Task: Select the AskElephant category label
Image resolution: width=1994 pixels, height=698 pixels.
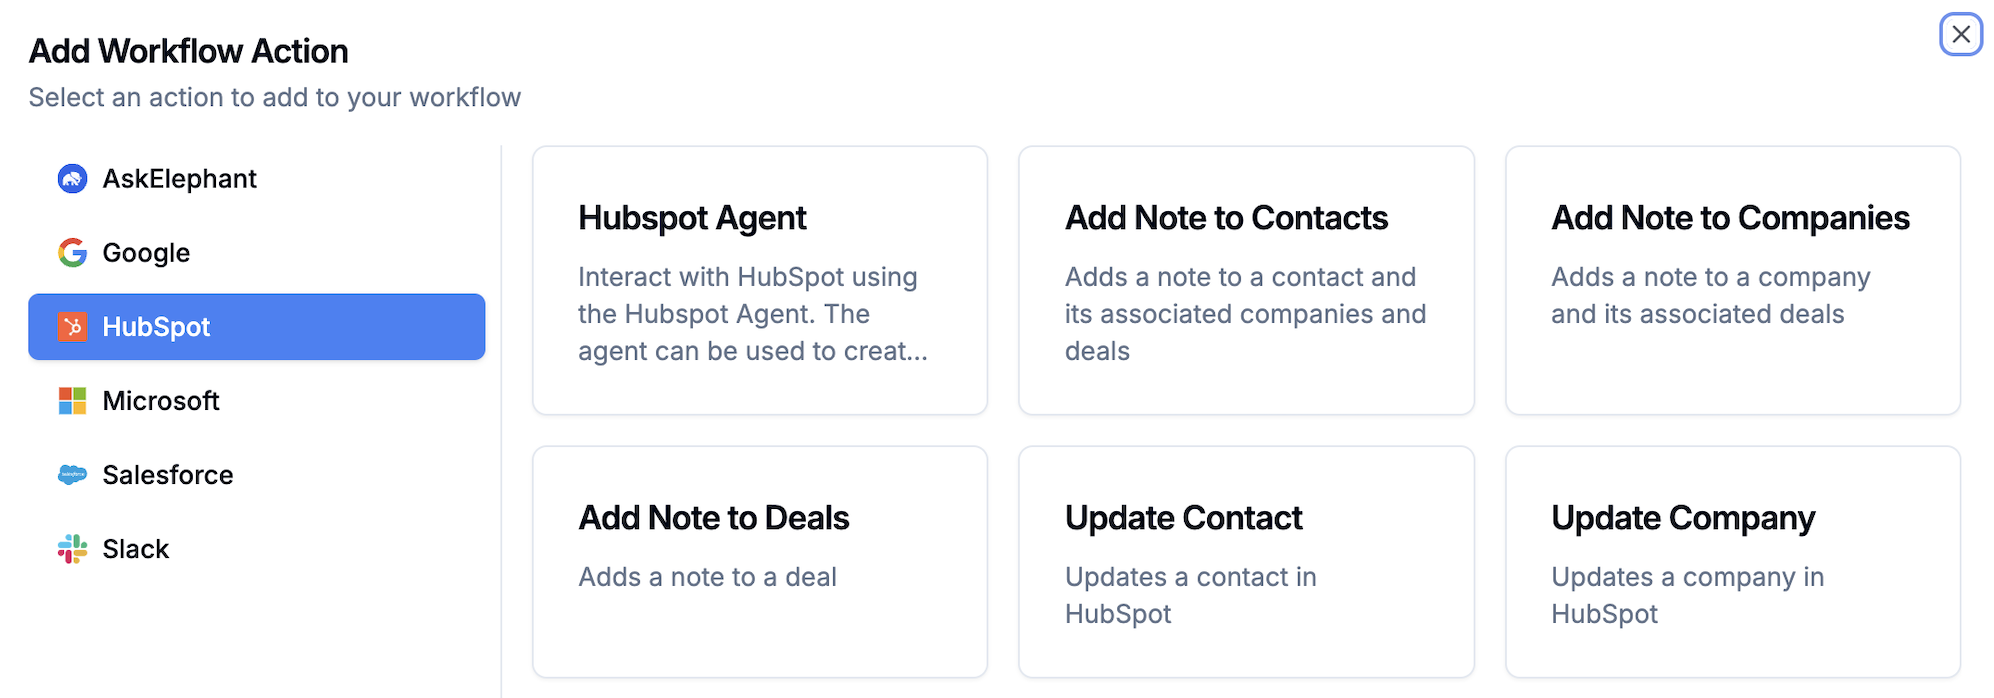Action: (180, 179)
